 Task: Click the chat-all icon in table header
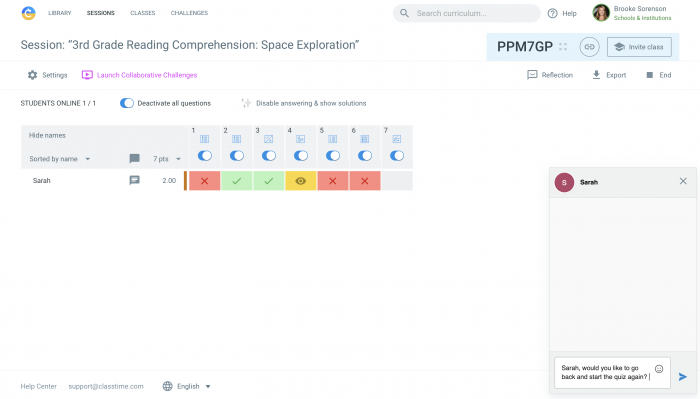click(134, 158)
